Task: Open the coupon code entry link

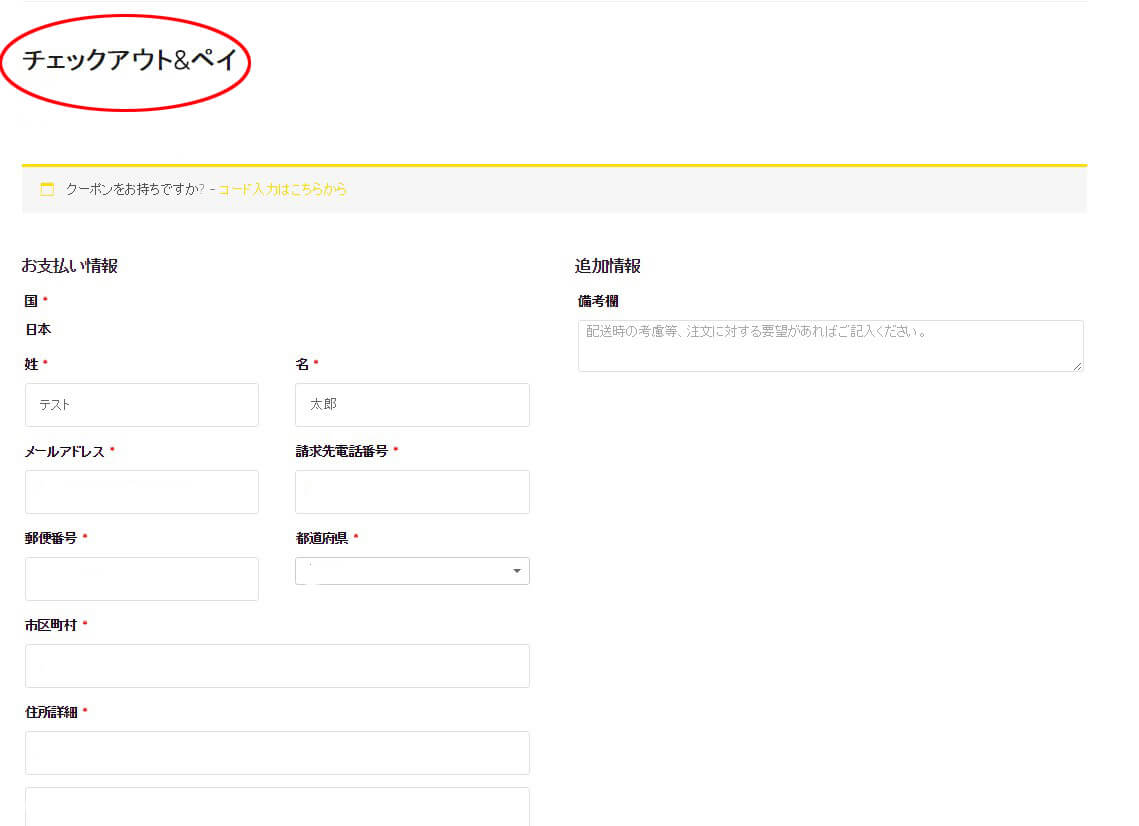Action: tap(283, 189)
